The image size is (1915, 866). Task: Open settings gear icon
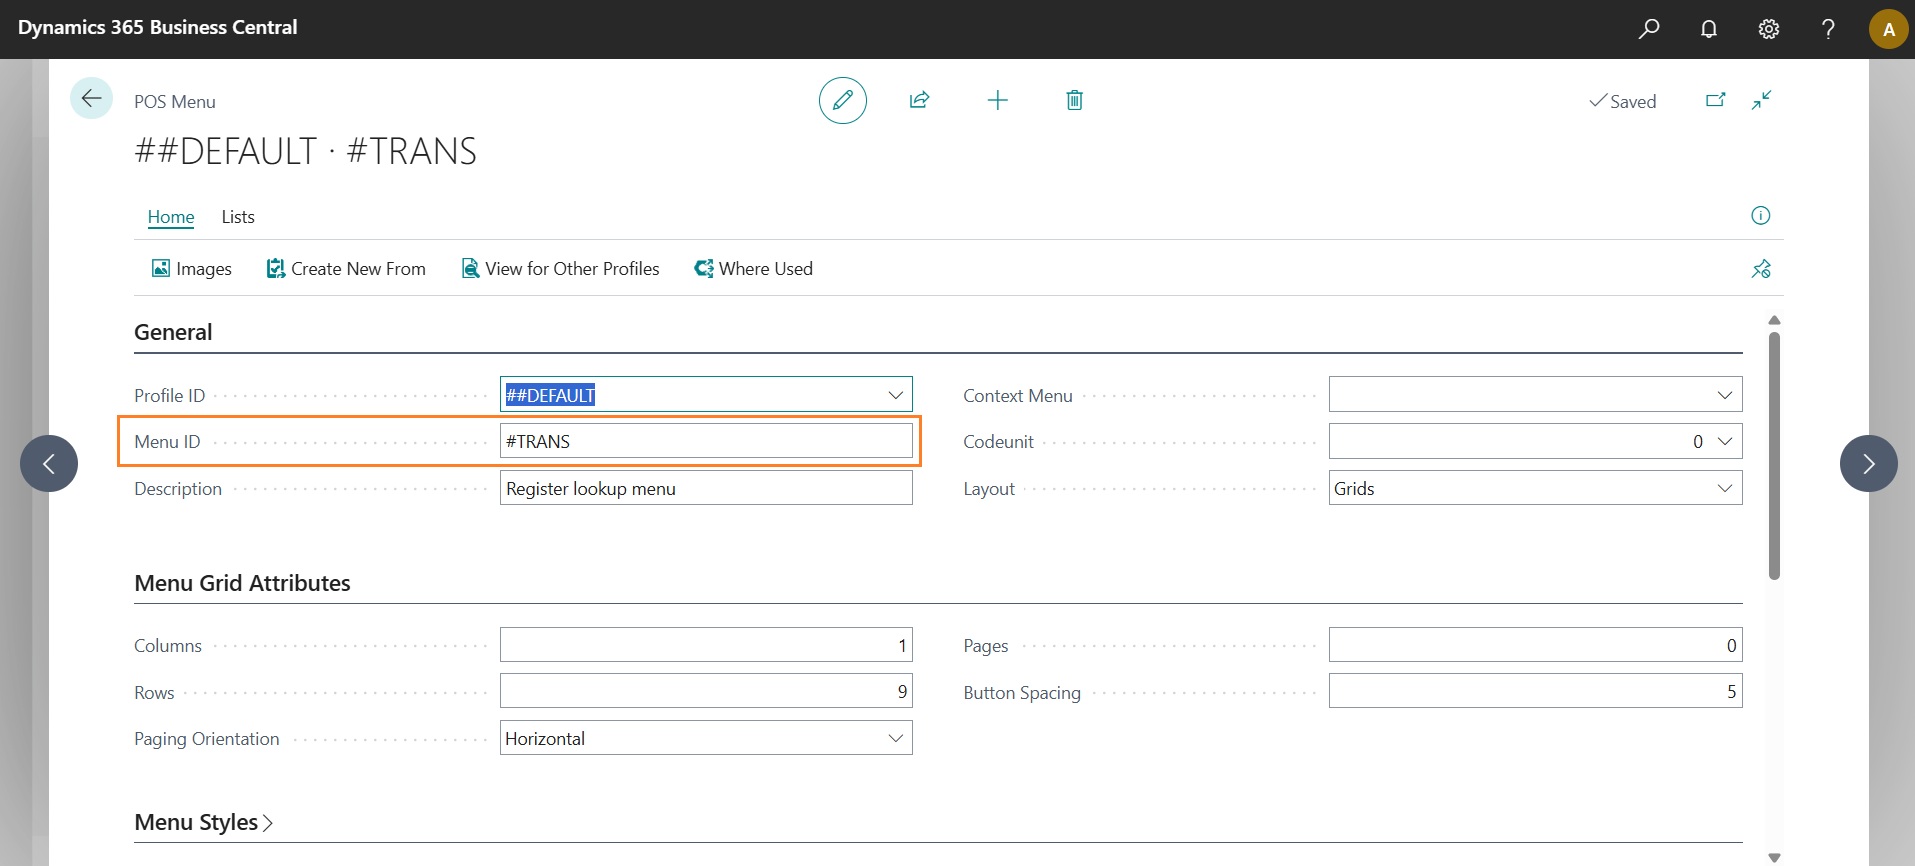pos(1768,29)
